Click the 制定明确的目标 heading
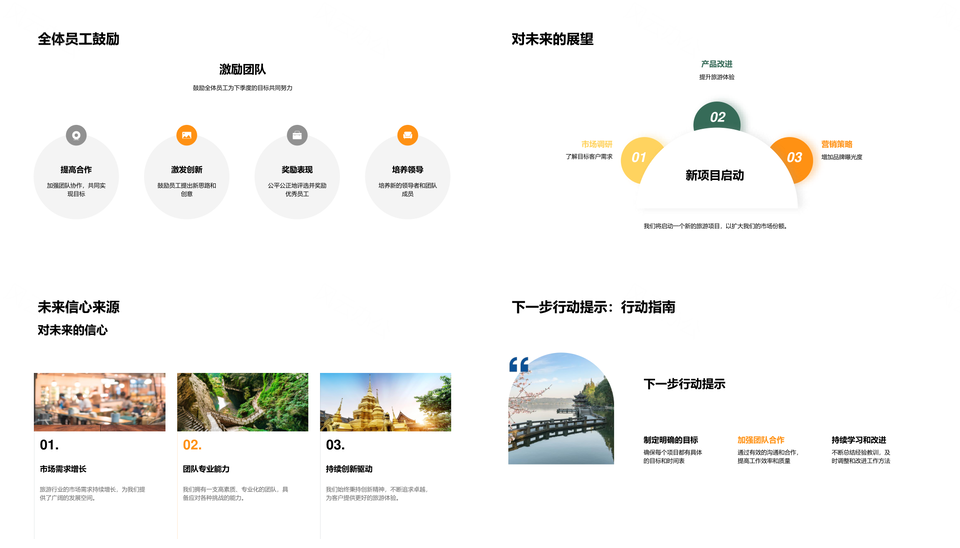 pyautogui.click(x=671, y=440)
